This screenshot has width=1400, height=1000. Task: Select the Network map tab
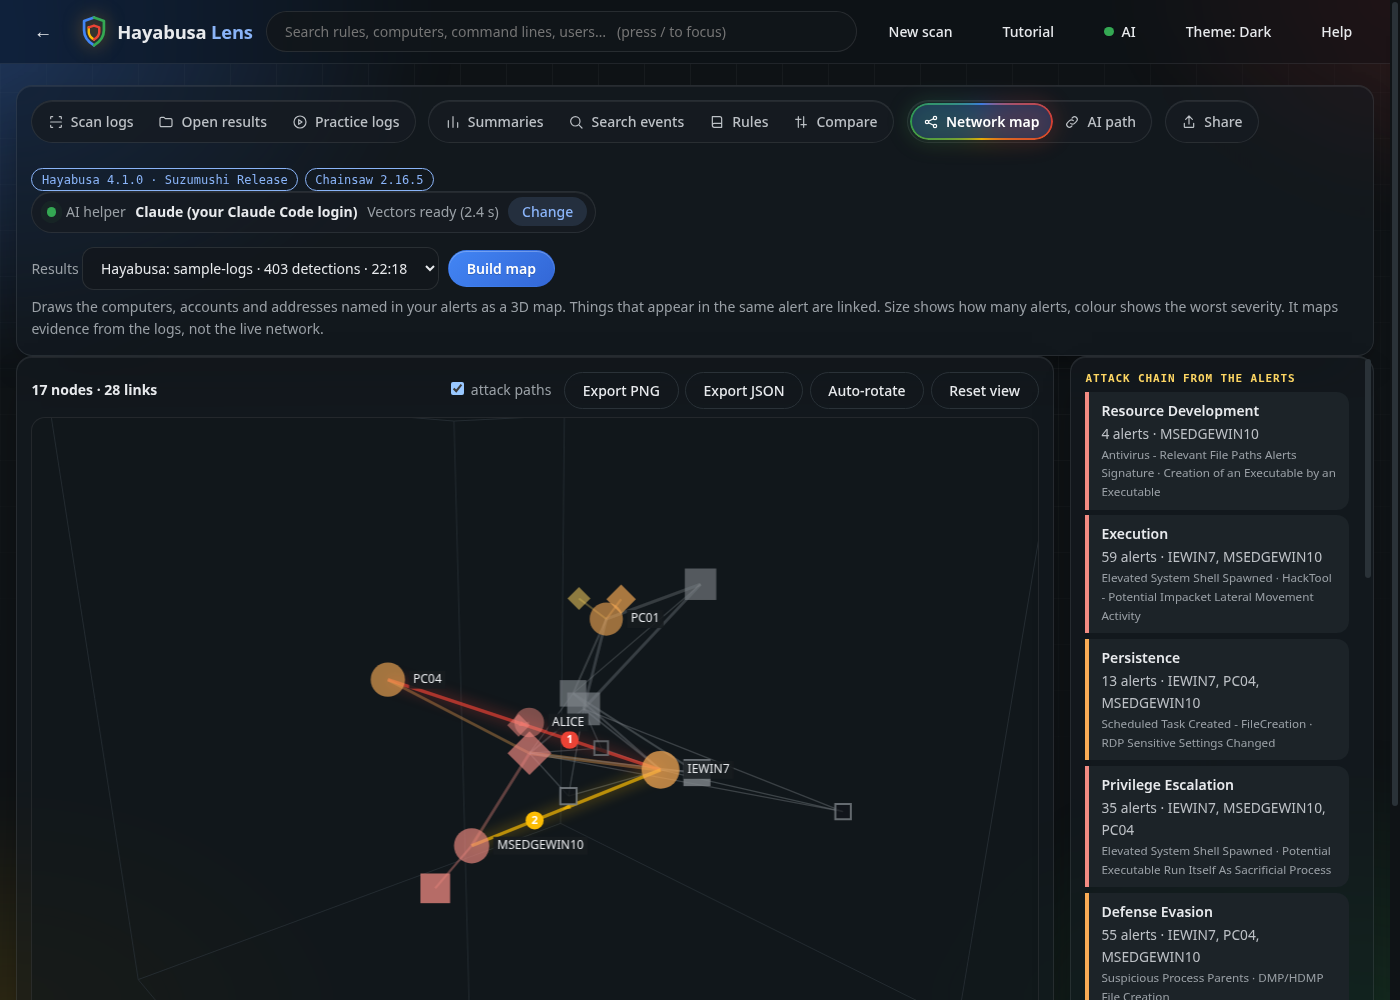(x=981, y=122)
